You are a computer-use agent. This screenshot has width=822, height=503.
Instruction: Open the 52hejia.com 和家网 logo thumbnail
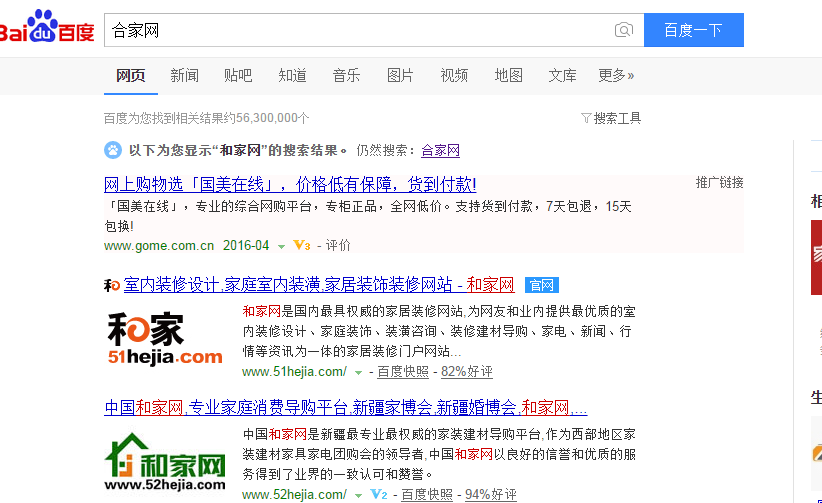165,462
